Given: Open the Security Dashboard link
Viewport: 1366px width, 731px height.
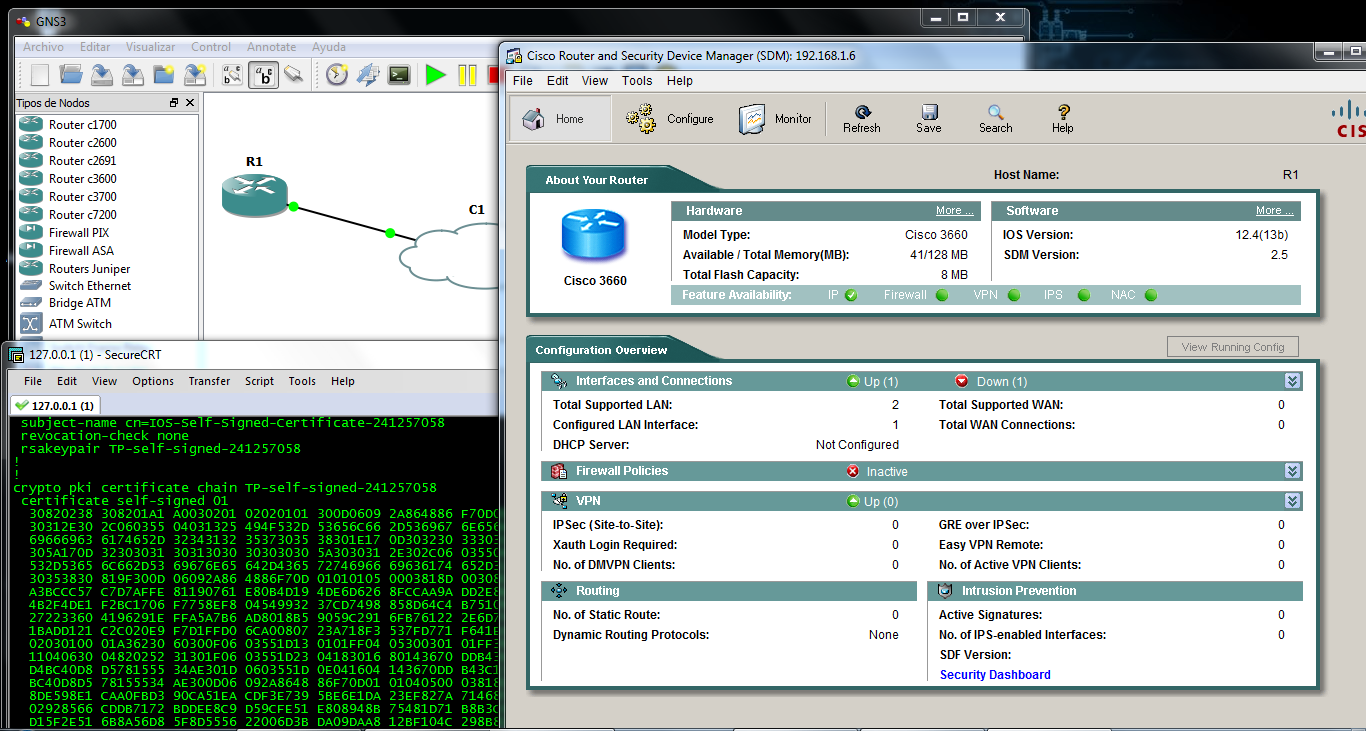Looking at the screenshot, I should tap(995, 675).
